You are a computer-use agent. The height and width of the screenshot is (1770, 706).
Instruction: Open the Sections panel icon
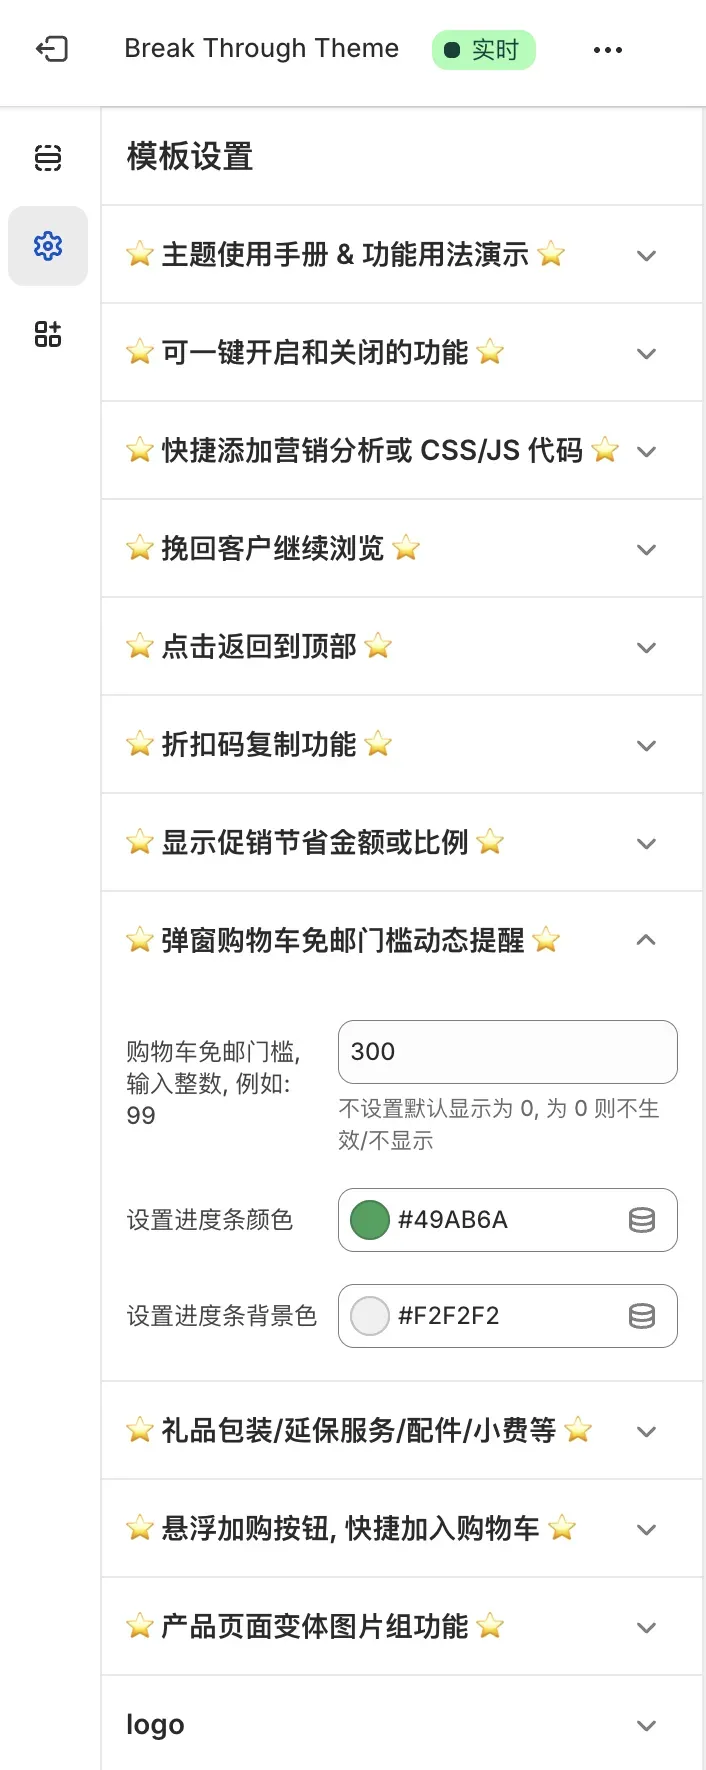pyautogui.click(x=47, y=158)
